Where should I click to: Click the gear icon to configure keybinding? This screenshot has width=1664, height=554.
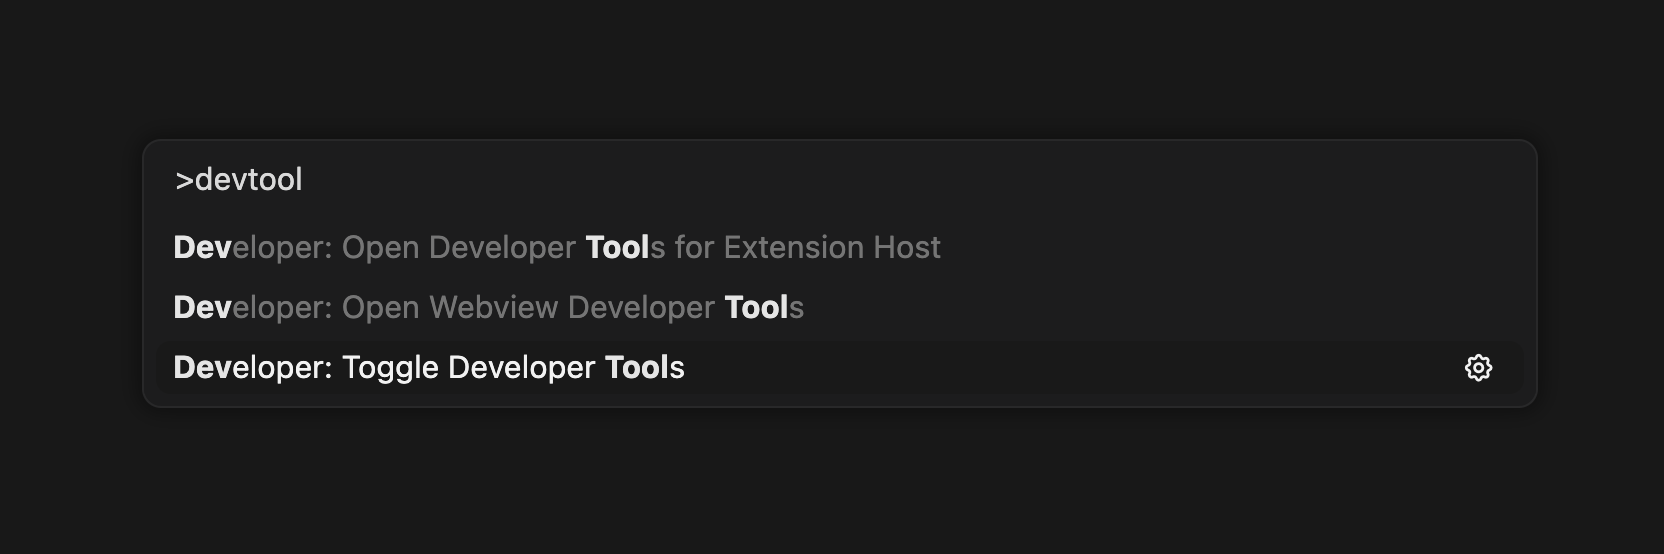(1478, 368)
